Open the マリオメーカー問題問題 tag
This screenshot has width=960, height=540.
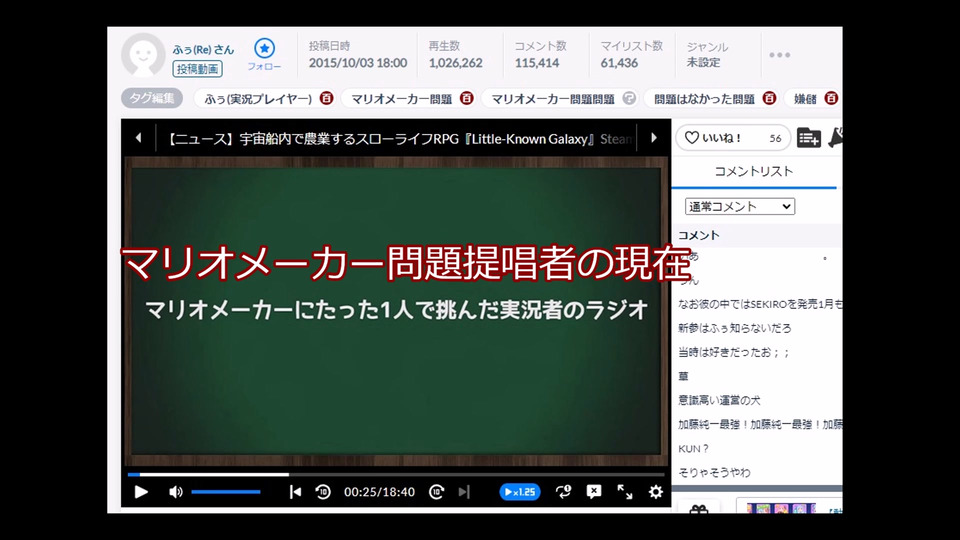pyautogui.click(x=553, y=99)
